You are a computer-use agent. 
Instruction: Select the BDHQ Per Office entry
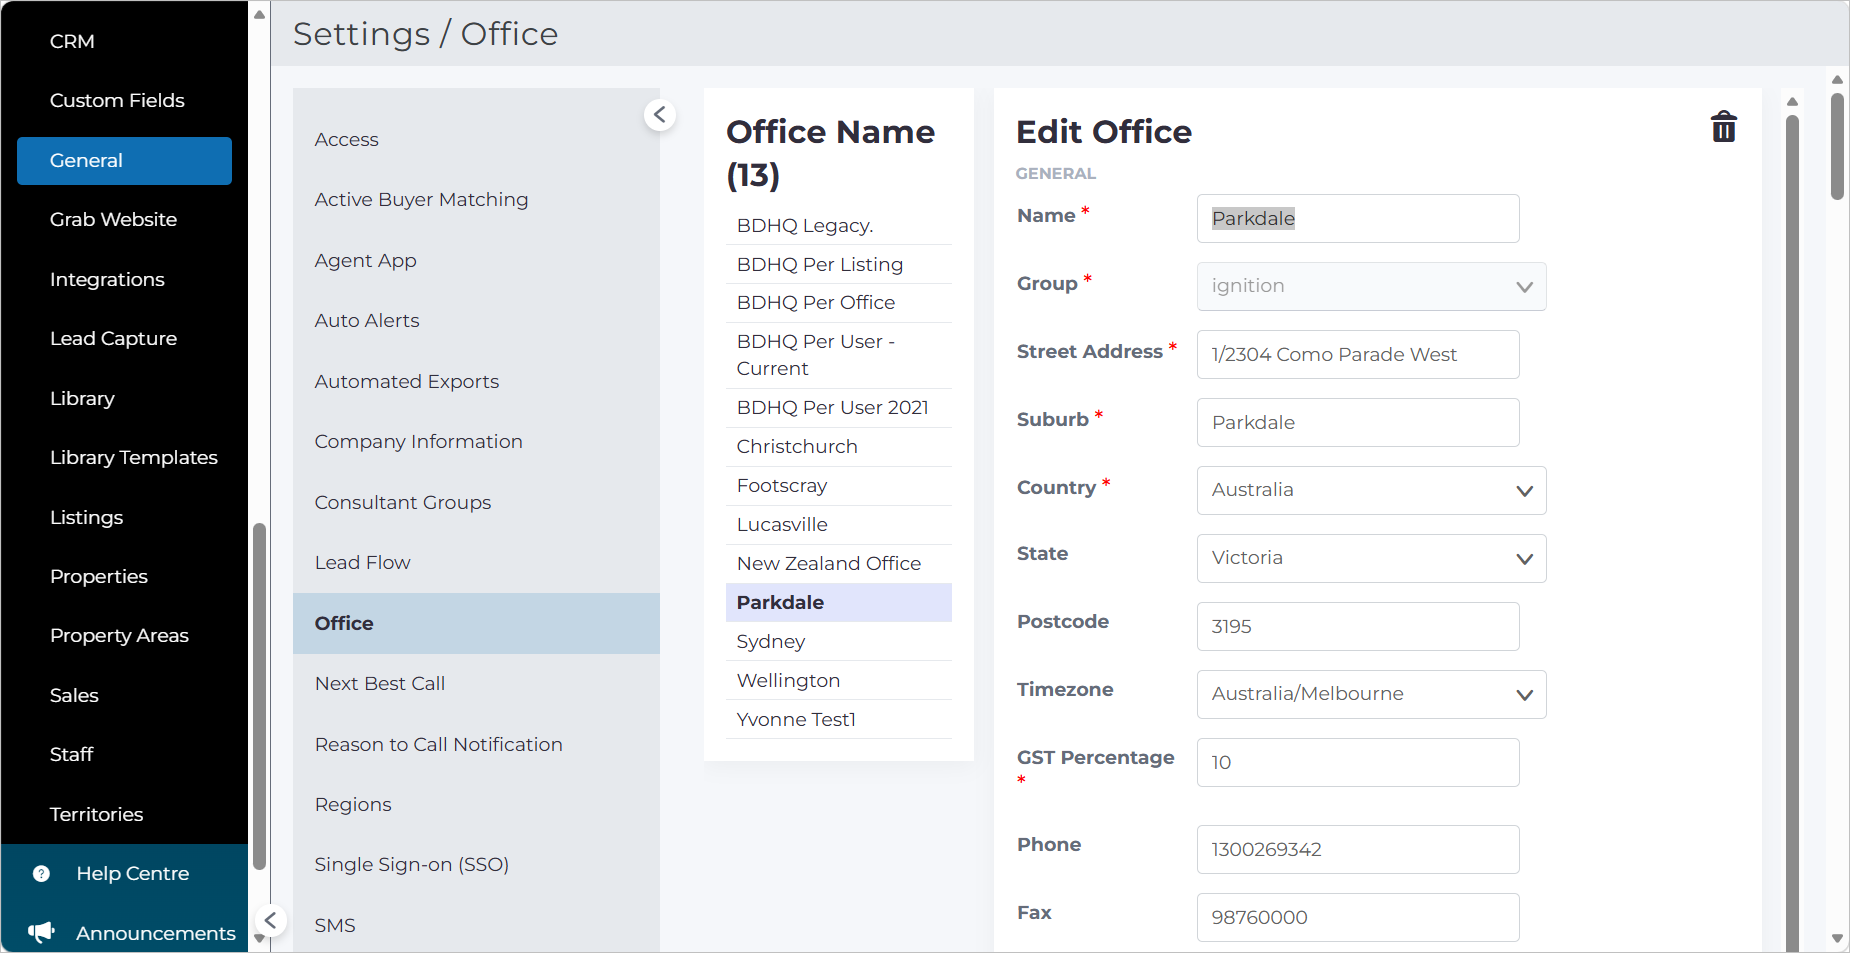click(x=838, y=302)
